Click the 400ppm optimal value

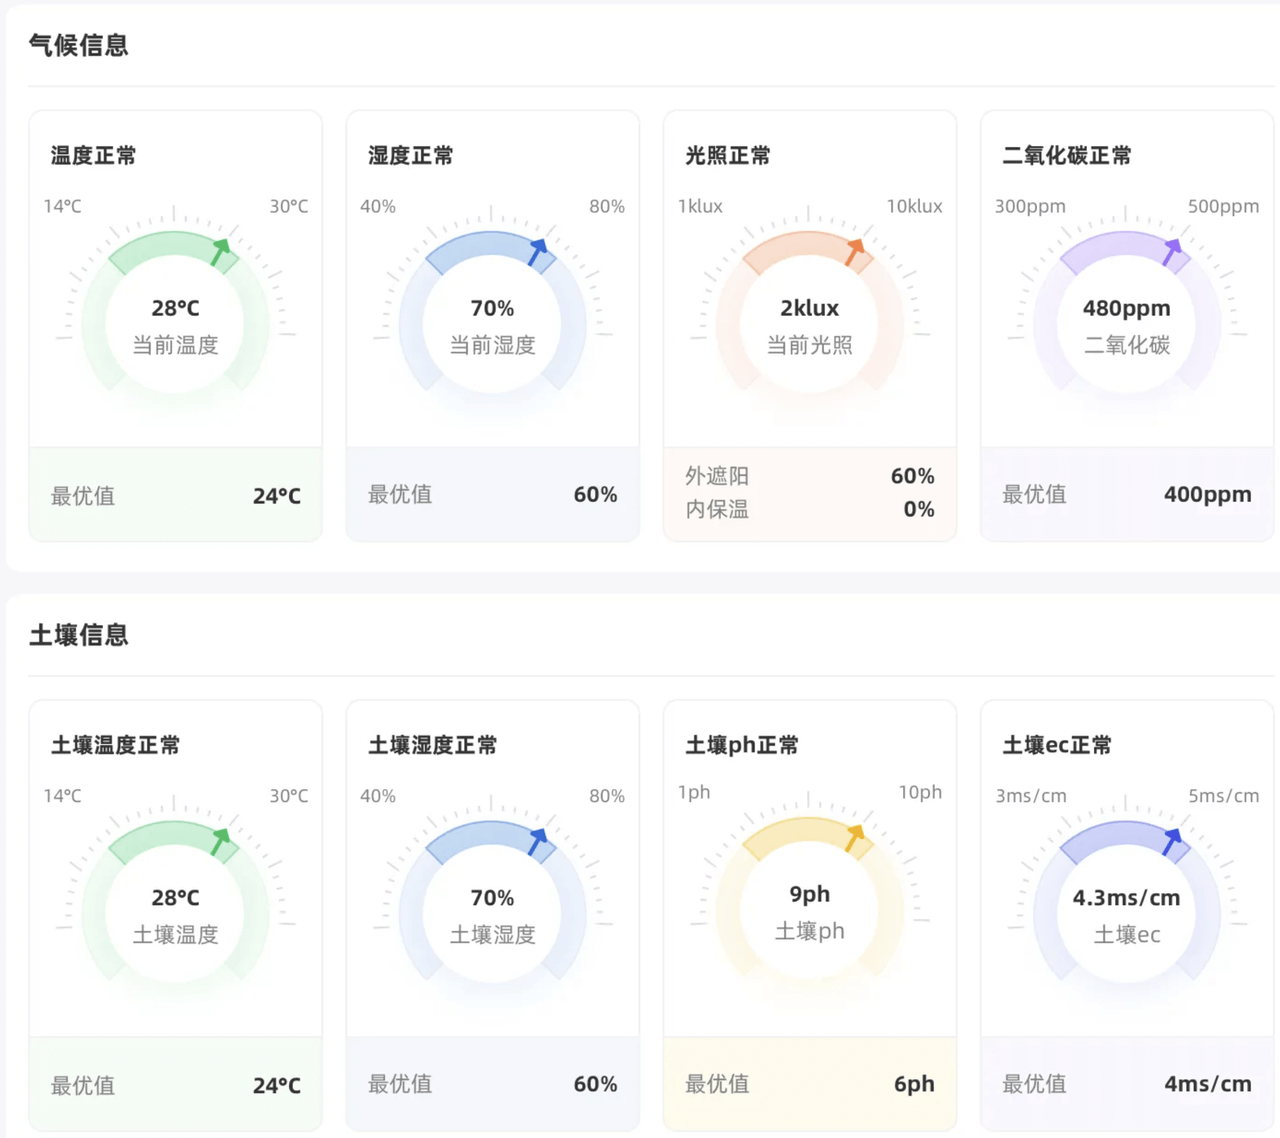pyautogui.click(x=1207, y=494)
